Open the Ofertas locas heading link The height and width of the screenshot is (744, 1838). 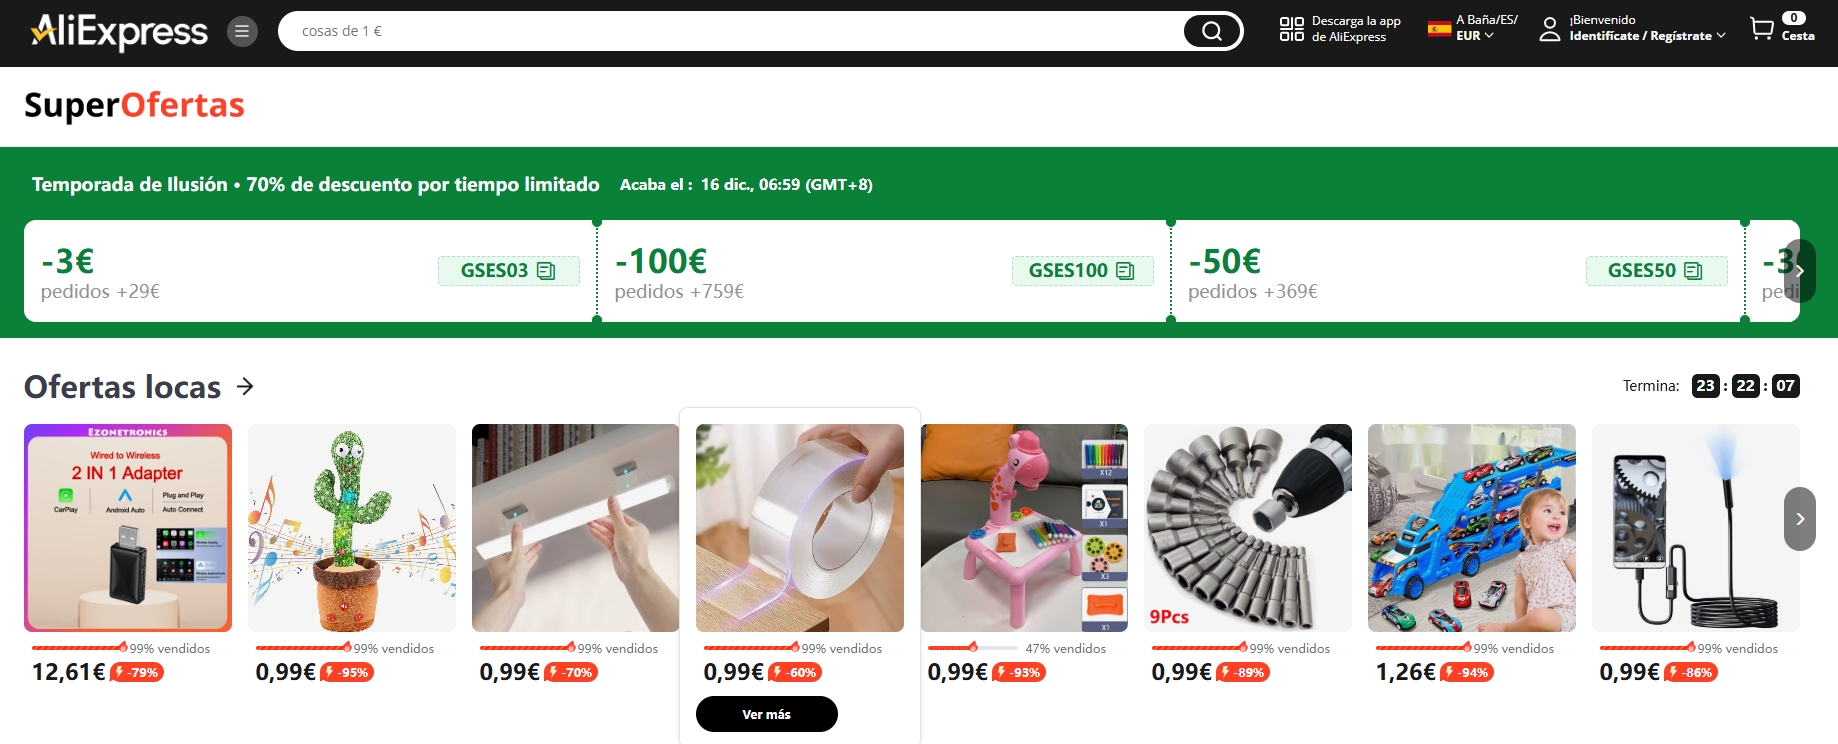pos(123,387)
